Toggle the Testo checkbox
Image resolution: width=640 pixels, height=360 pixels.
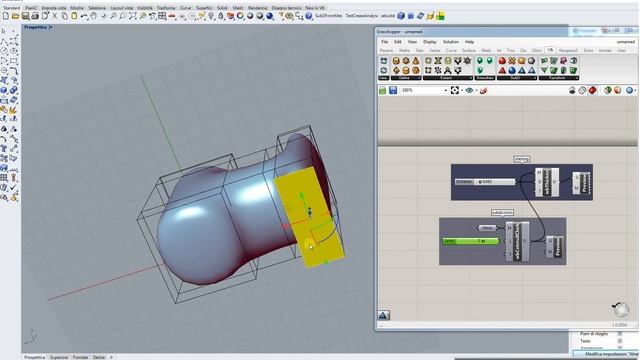[x=620, y=341]
